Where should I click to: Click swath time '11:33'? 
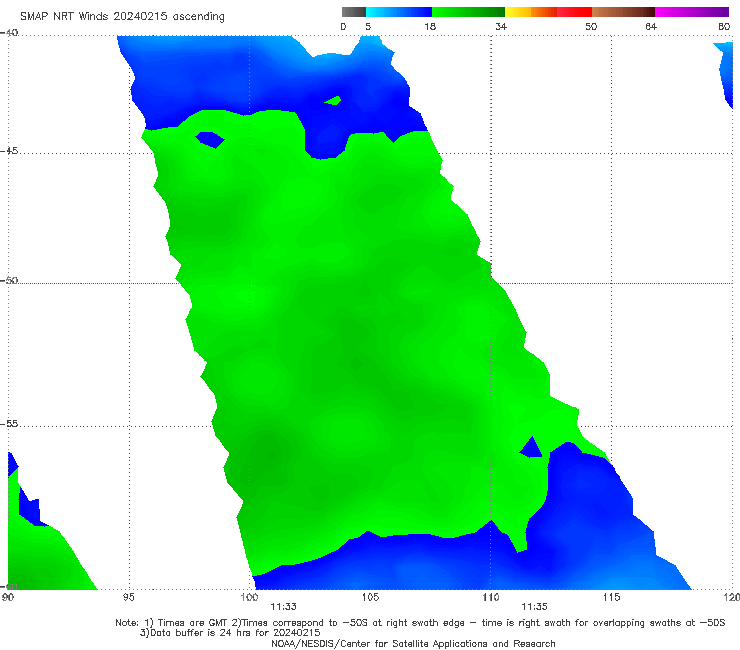click(x=283, y=607)
